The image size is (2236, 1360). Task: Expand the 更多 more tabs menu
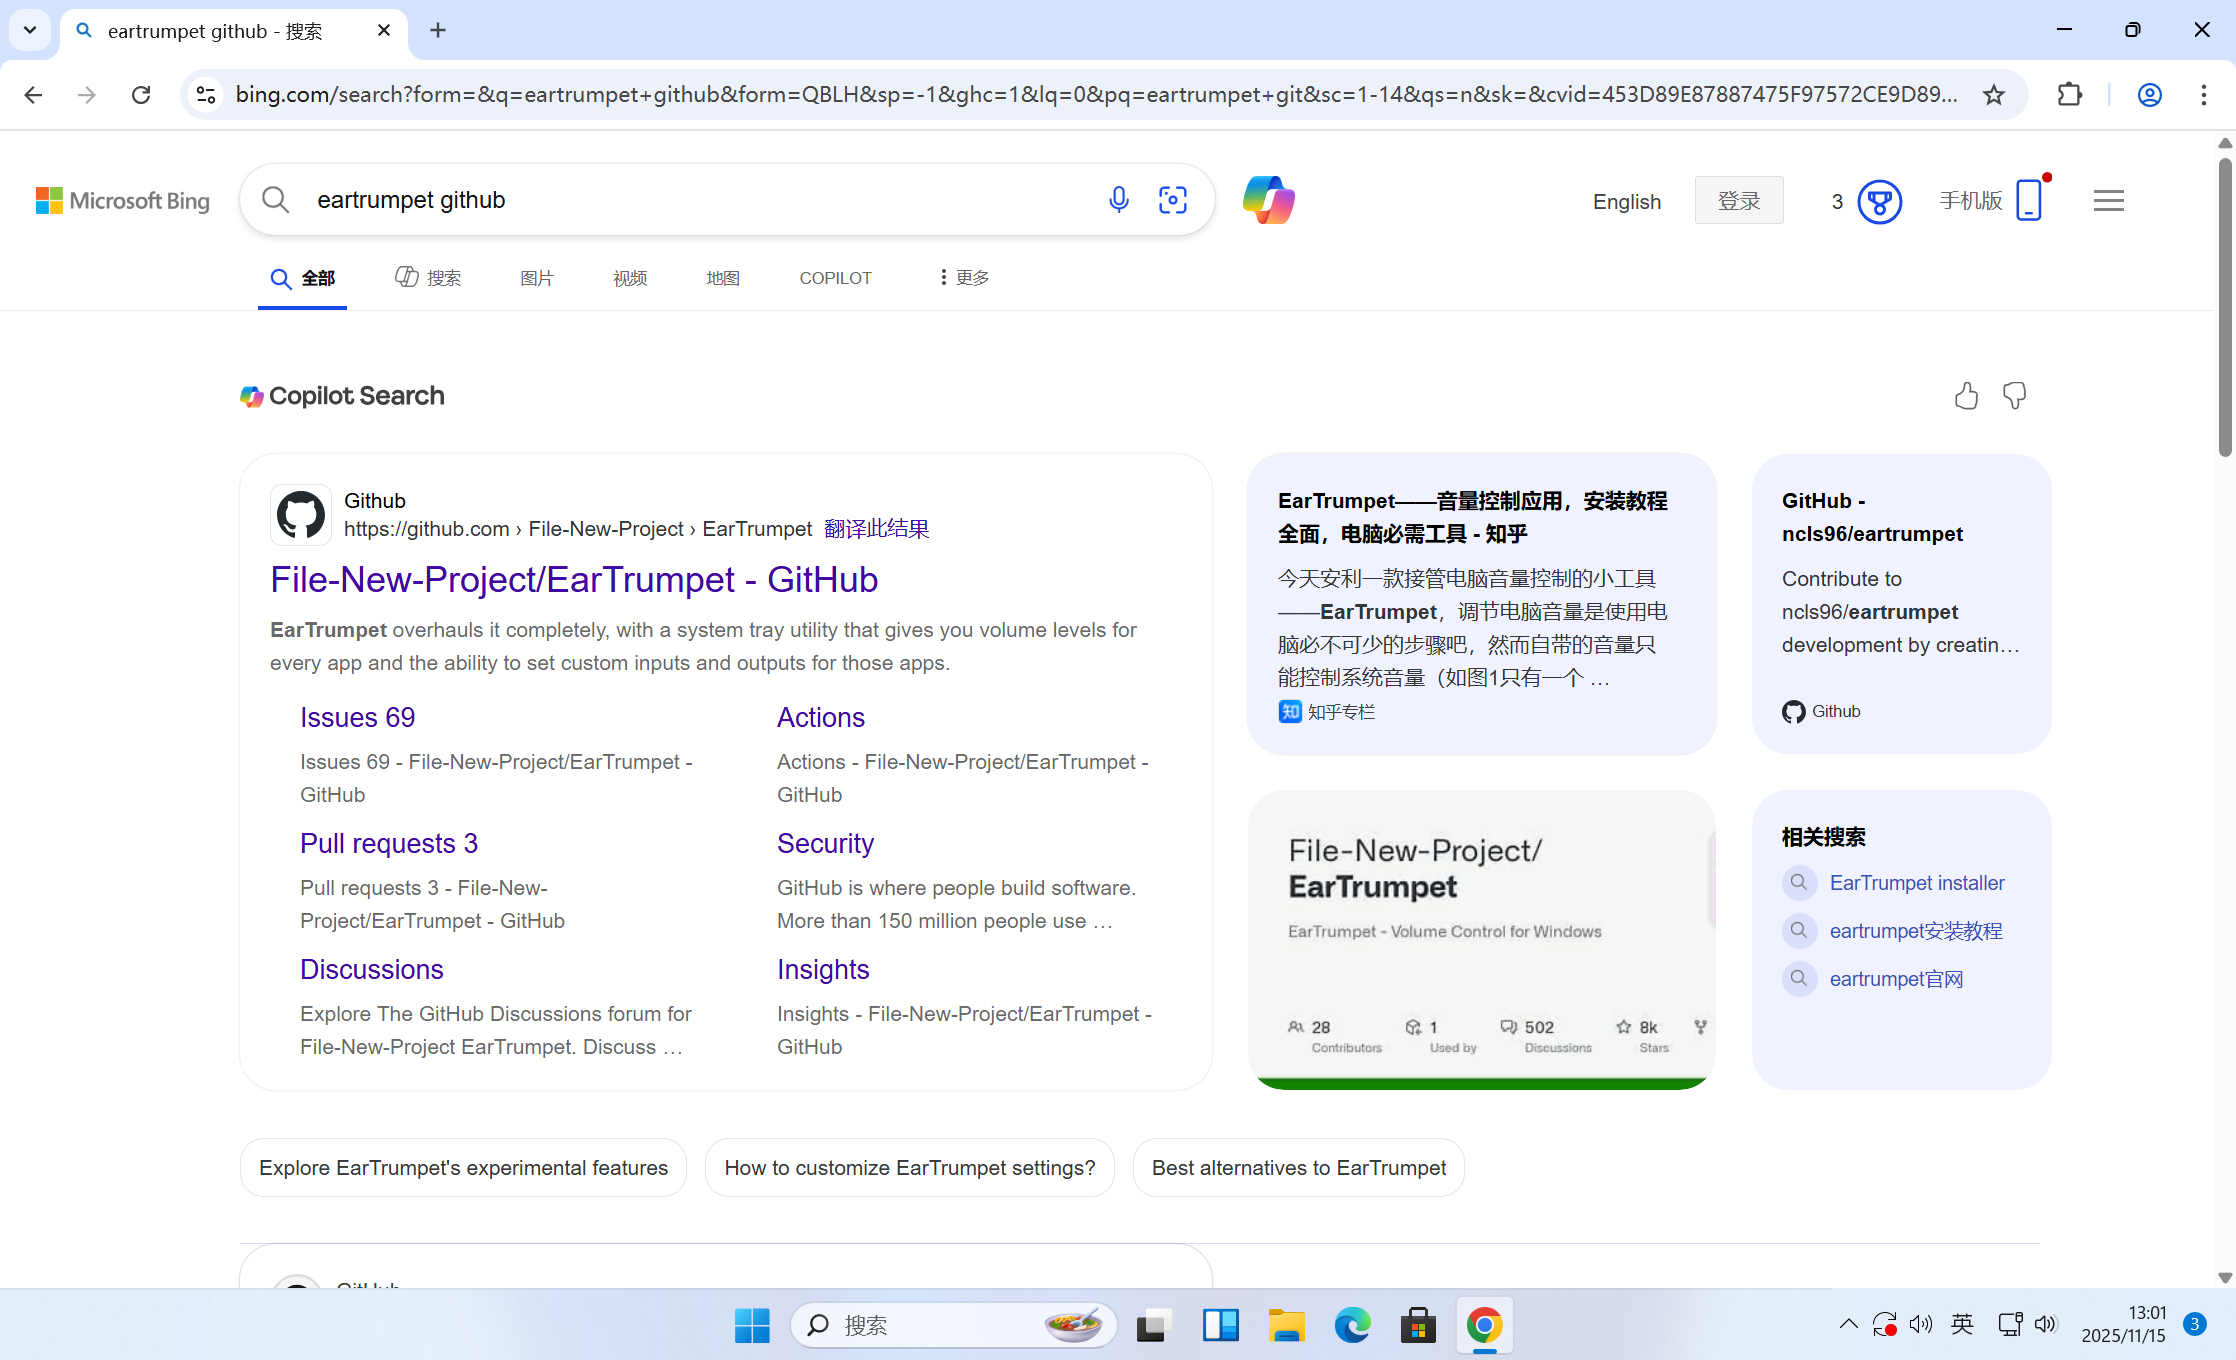964,278
